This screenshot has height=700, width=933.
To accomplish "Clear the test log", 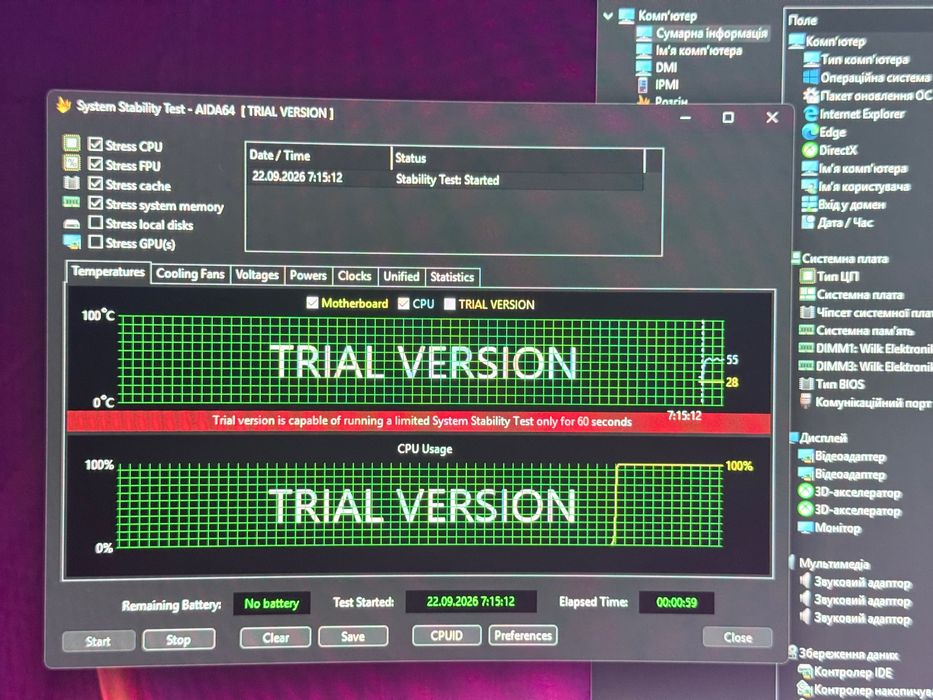I will pos(275,638).
